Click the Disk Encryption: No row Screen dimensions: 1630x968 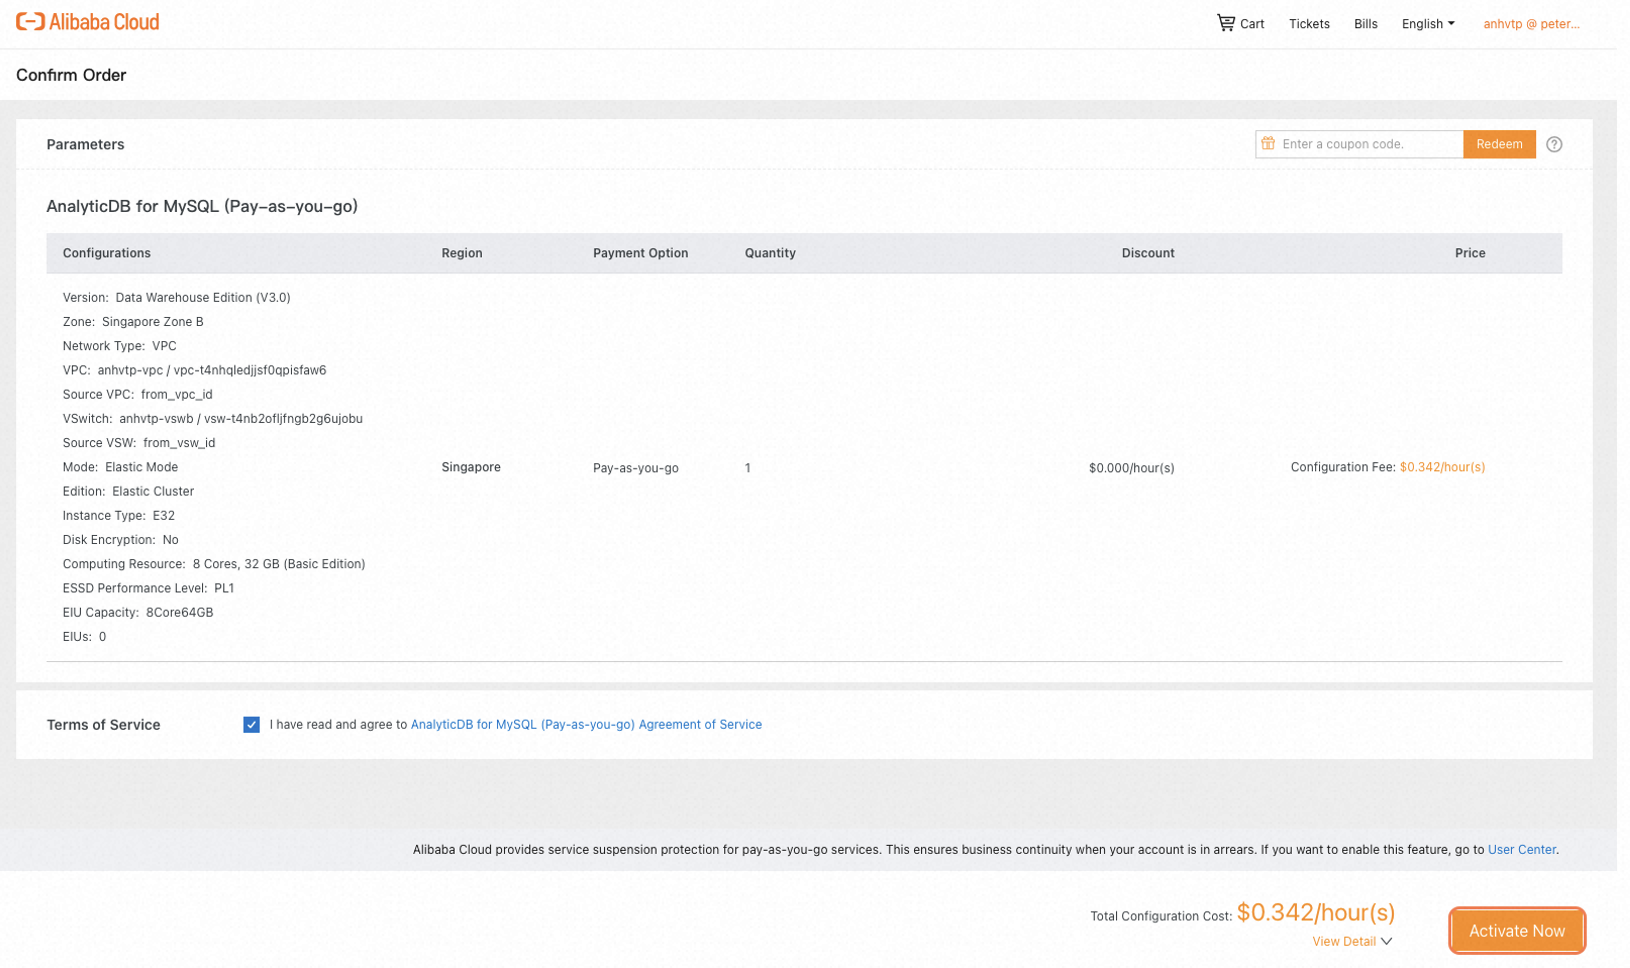(x=120, y=540)
